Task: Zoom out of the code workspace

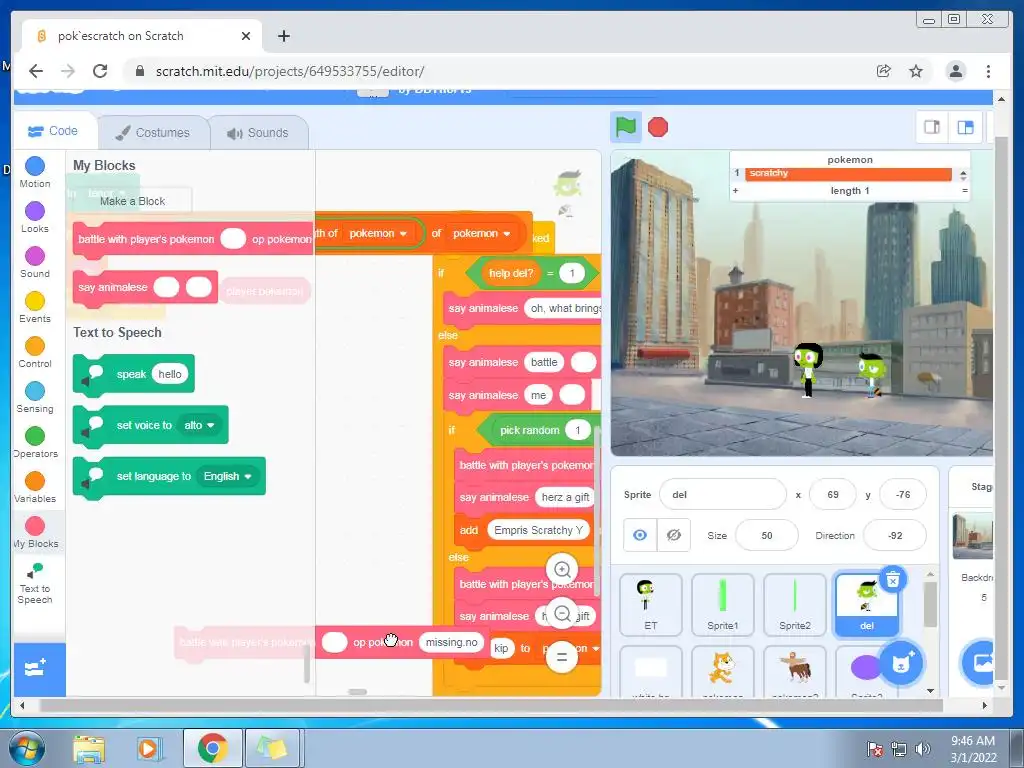Action: click(562, 613)
